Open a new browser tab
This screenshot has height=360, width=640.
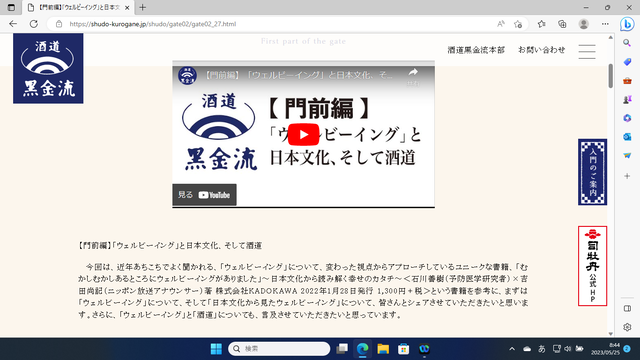pos(142,7)
